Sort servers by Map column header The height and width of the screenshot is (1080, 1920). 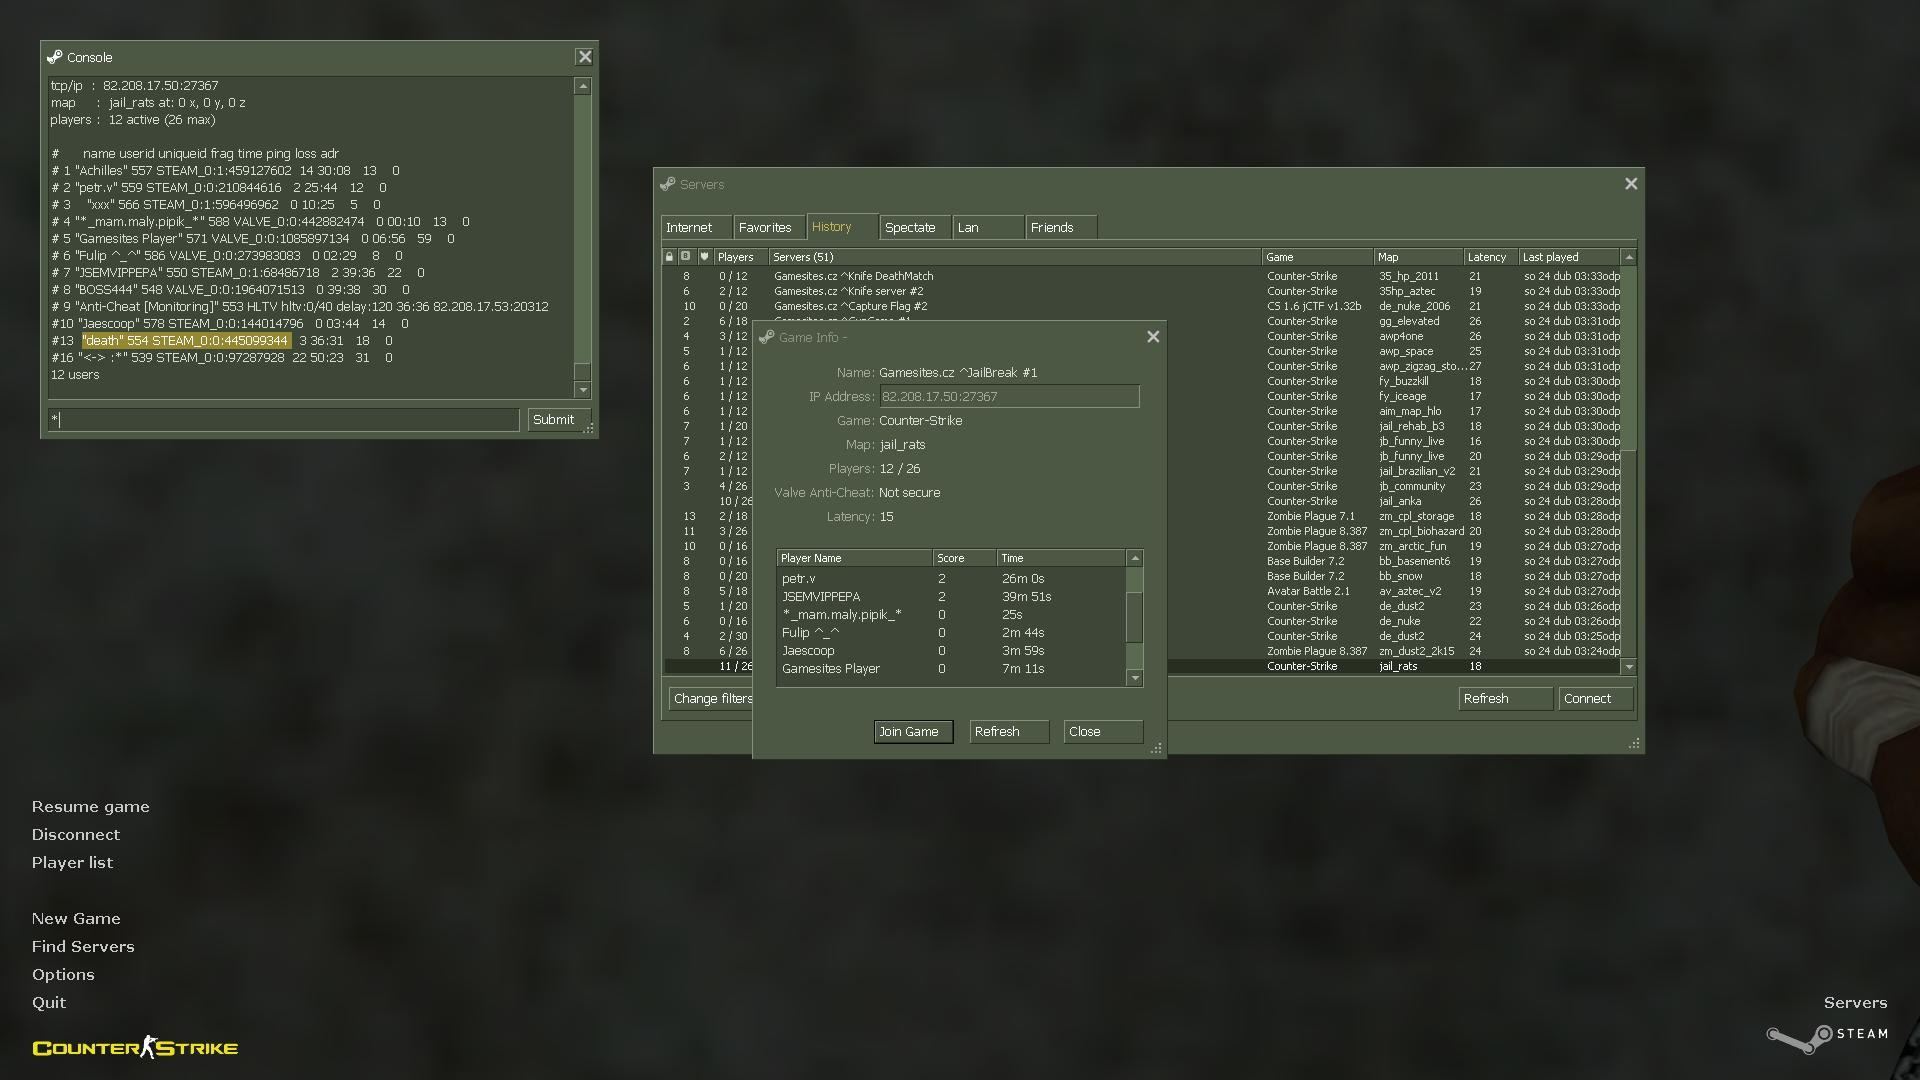tap(1418, 257)
